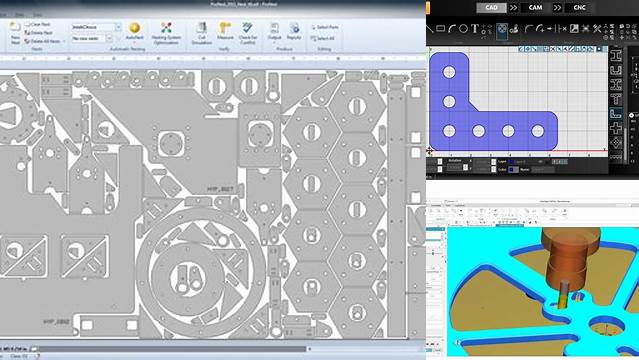Run Check for Conflict tool
Image resolution: width=639 pixels, height=360 pixels.
tap(247, 33)
